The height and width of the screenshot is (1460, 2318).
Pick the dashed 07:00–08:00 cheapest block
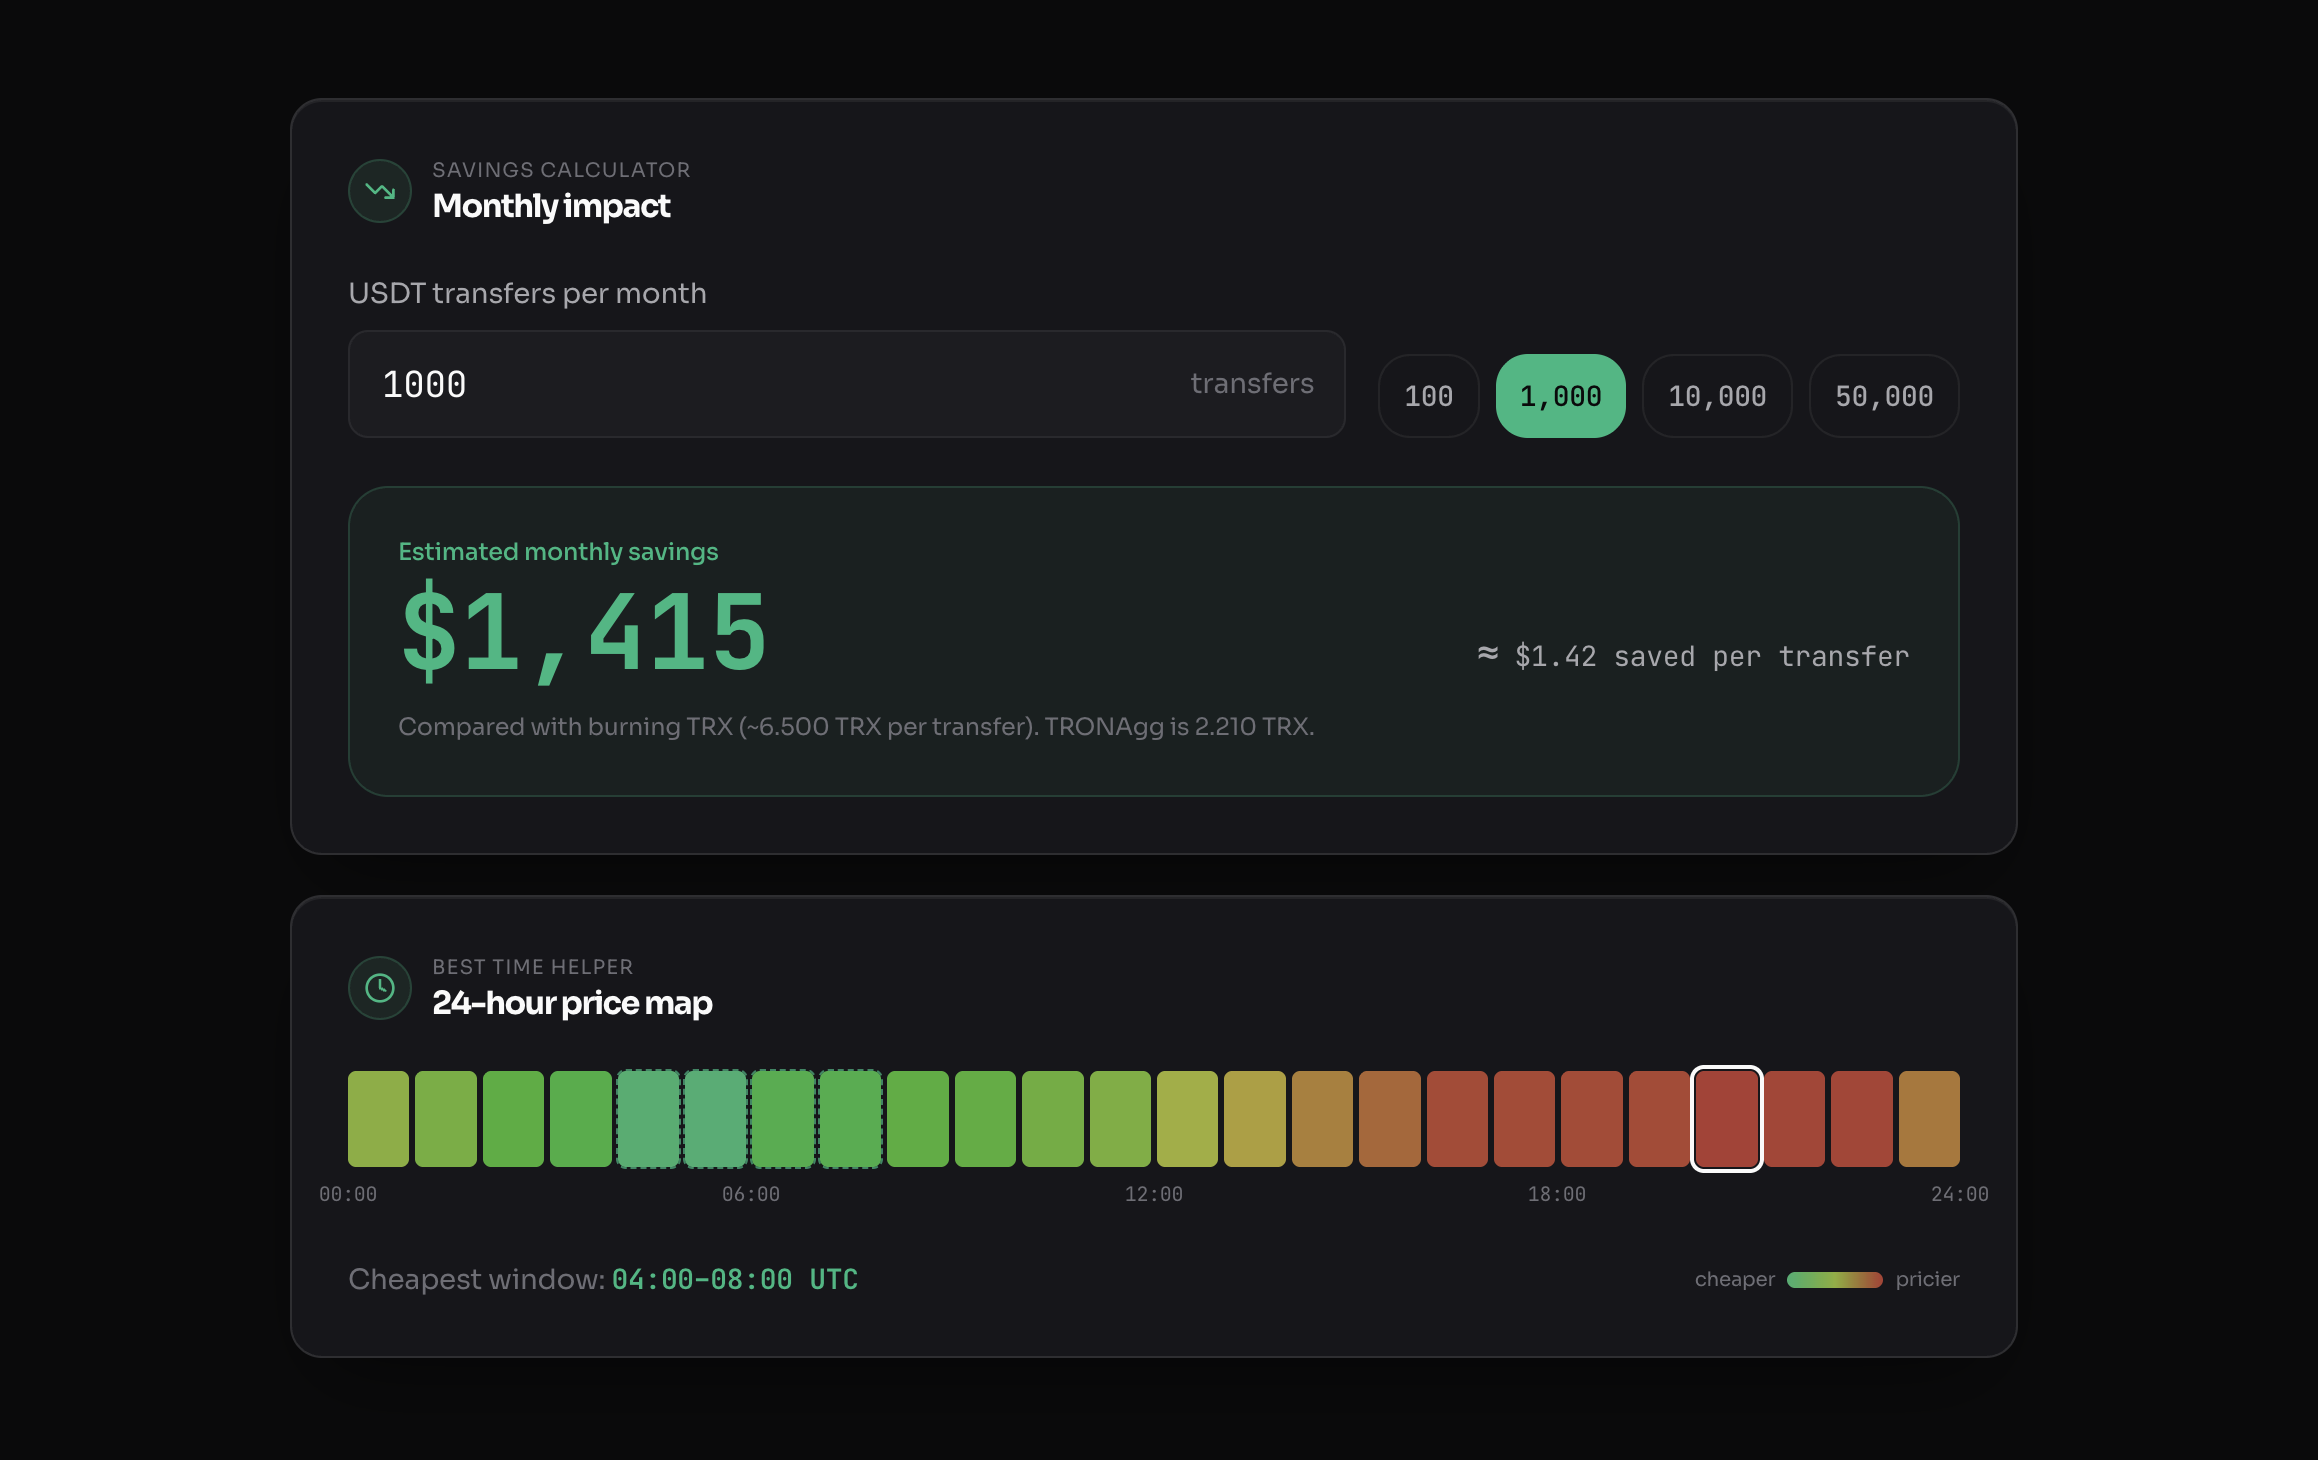[850, 1119]
